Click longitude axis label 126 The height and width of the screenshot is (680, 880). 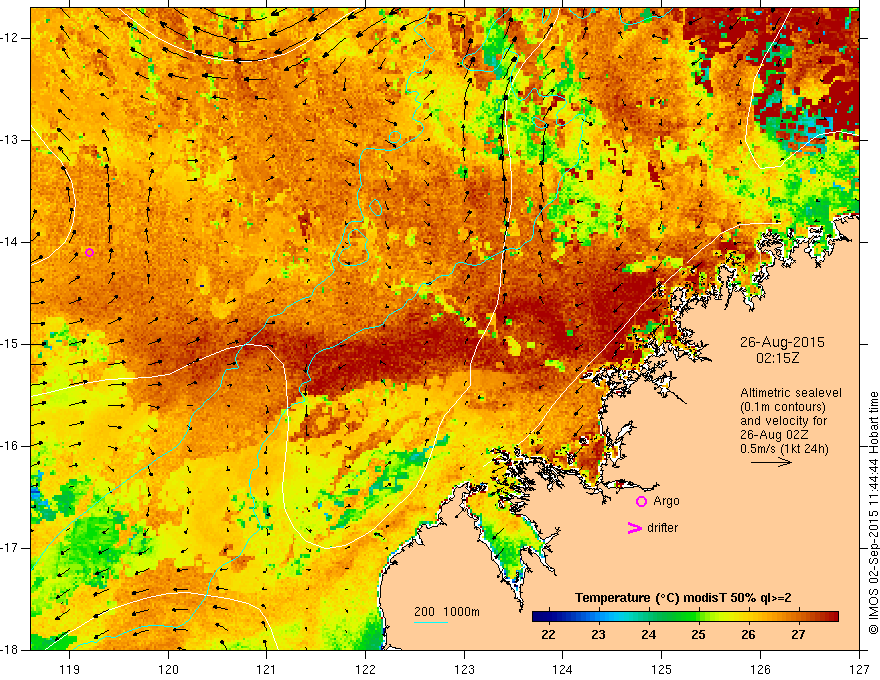[x=760, y=669]
